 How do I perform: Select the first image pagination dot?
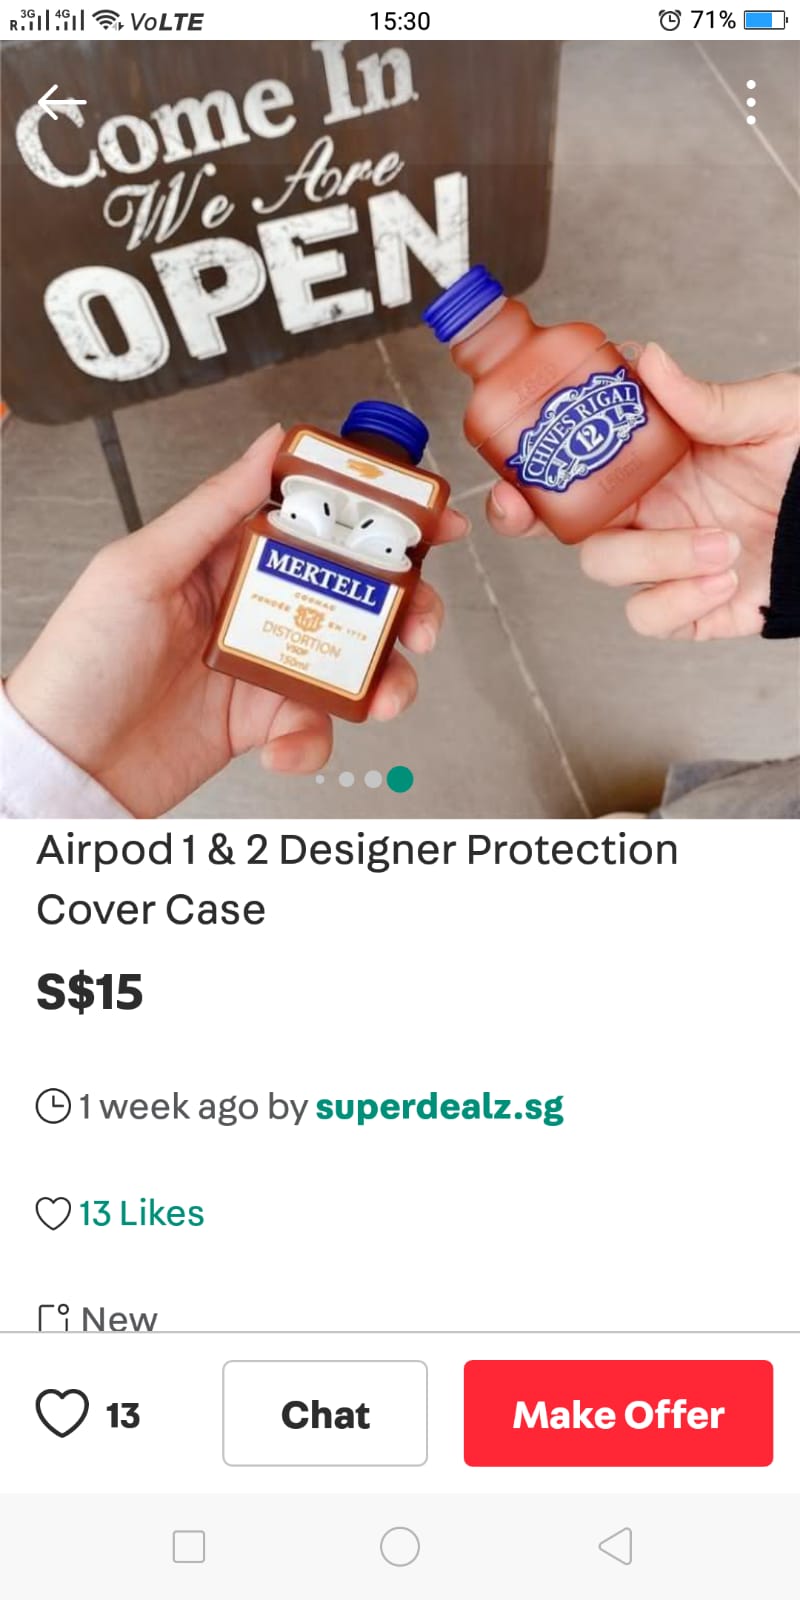pyautogui.click(x=320, y=779)
